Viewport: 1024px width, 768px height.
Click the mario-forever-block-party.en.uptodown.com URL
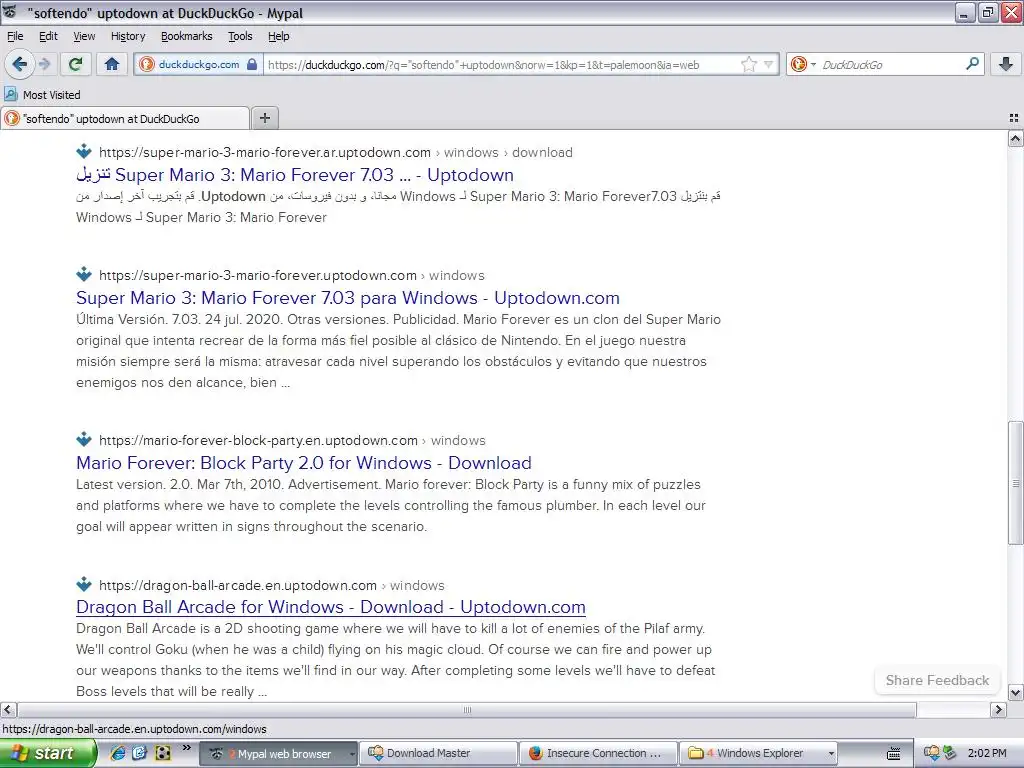click(258, 440)
